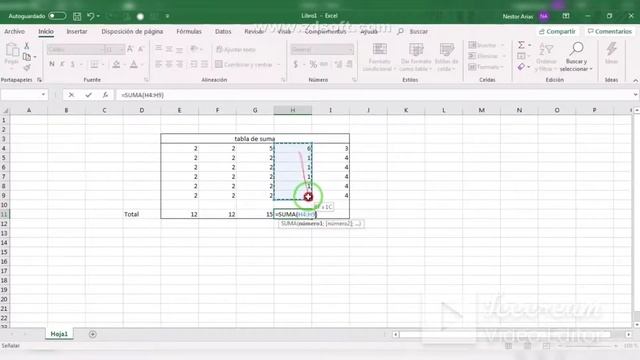The image size is (640, 360).
Task: Open Formato condicional menu
Action: tap(379, 57)
